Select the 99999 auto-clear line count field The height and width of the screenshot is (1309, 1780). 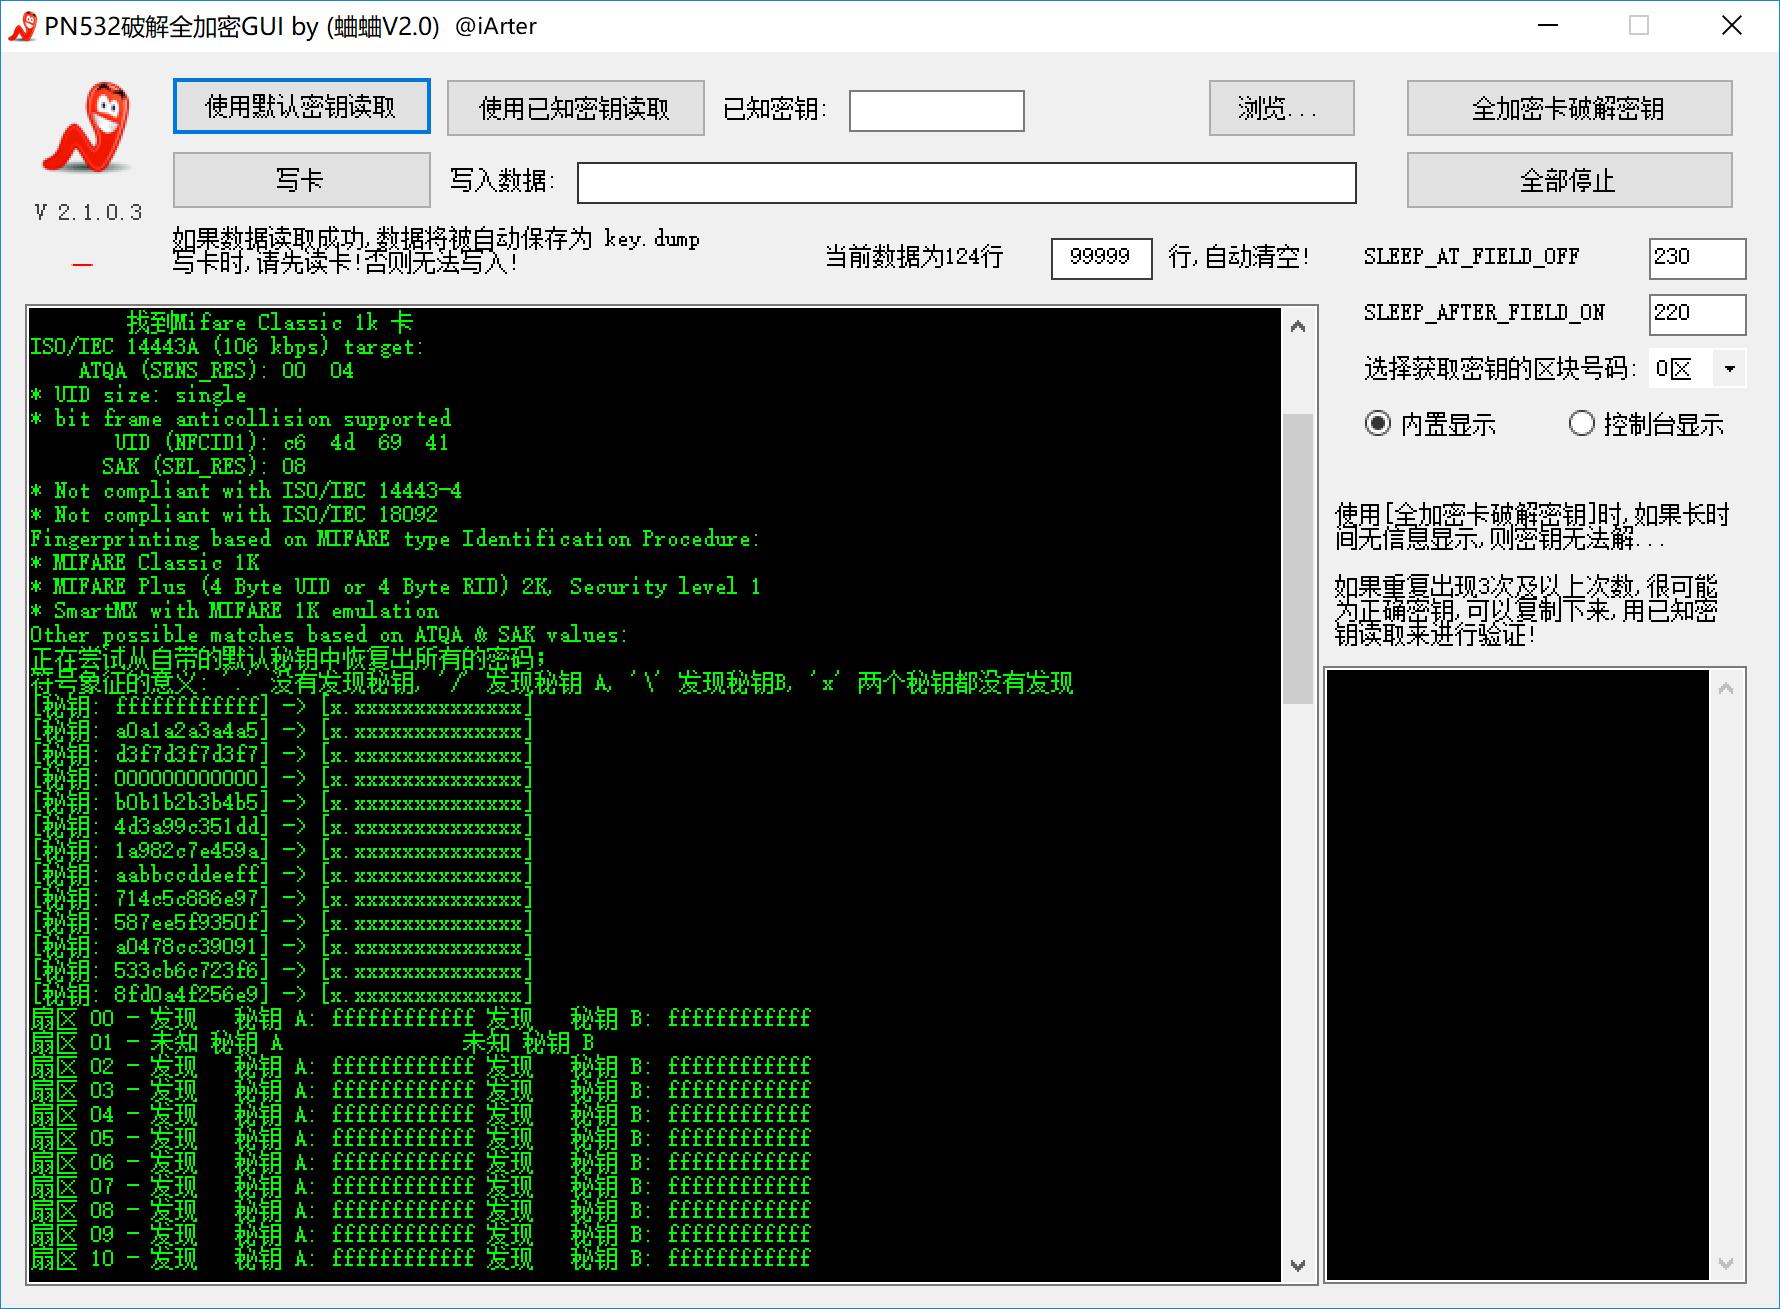pyautogui.click(x=1101, y=258)
